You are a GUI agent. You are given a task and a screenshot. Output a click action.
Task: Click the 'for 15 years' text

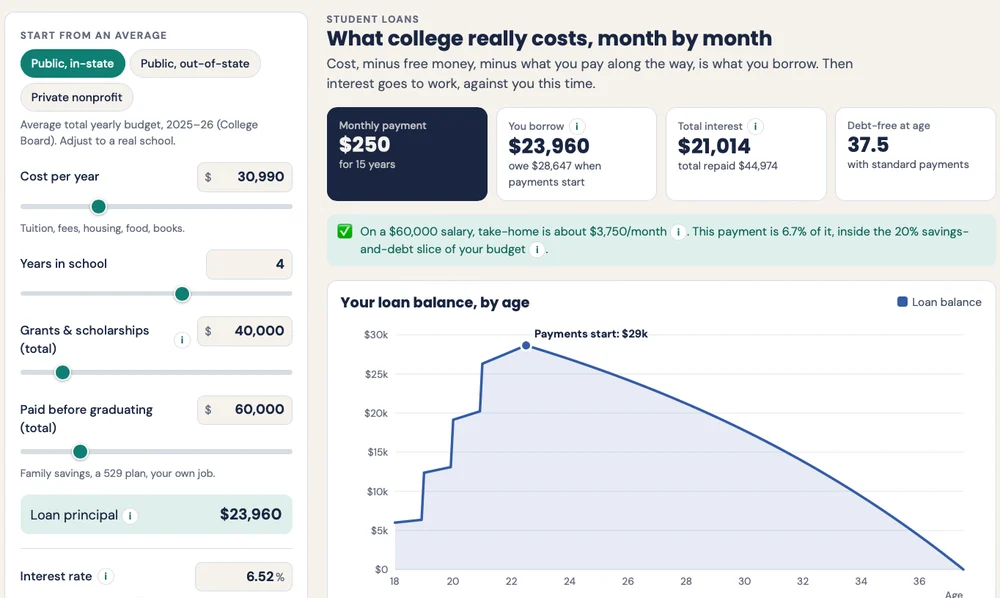click(x=367, y=164)
